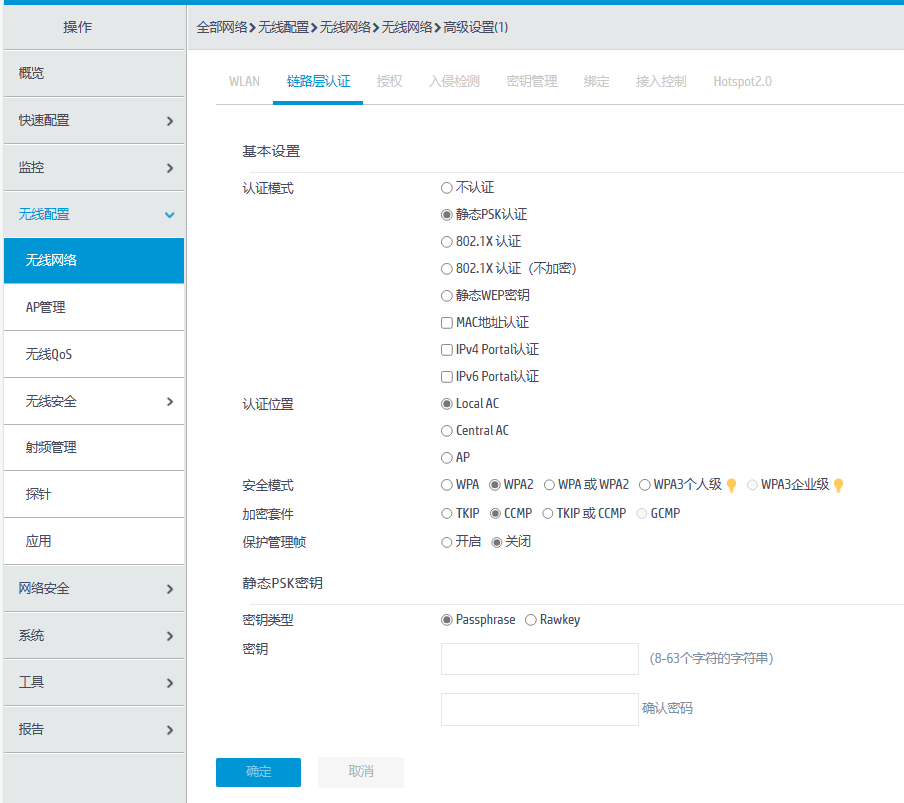
Task: Select Local AC as authentication location
Action: (447, 404)
